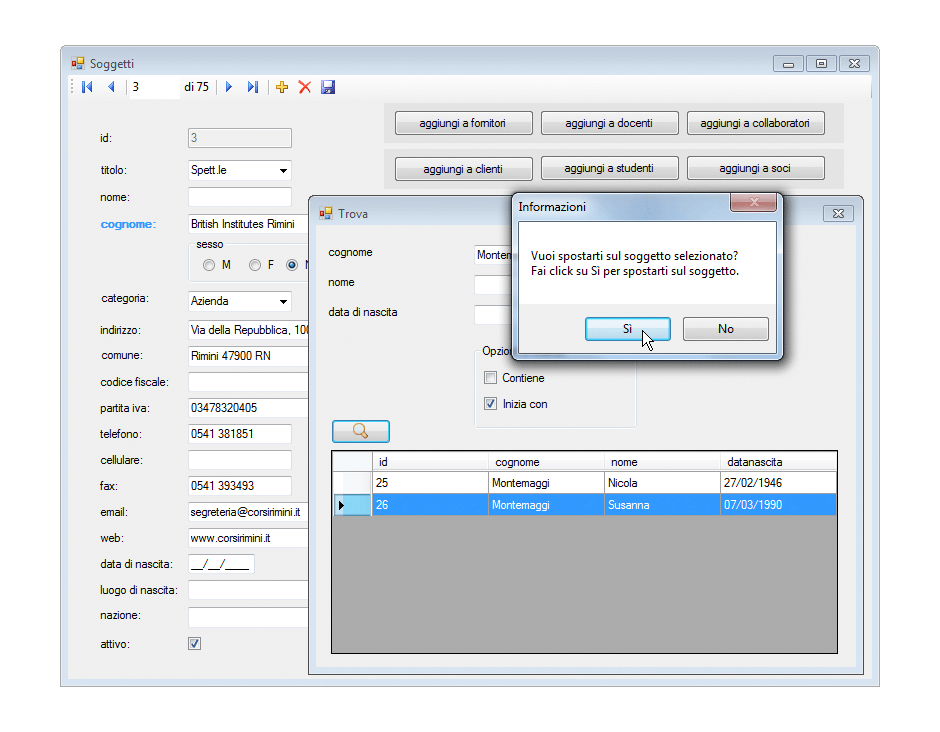Select the M sex radio button

coord(209,265)
